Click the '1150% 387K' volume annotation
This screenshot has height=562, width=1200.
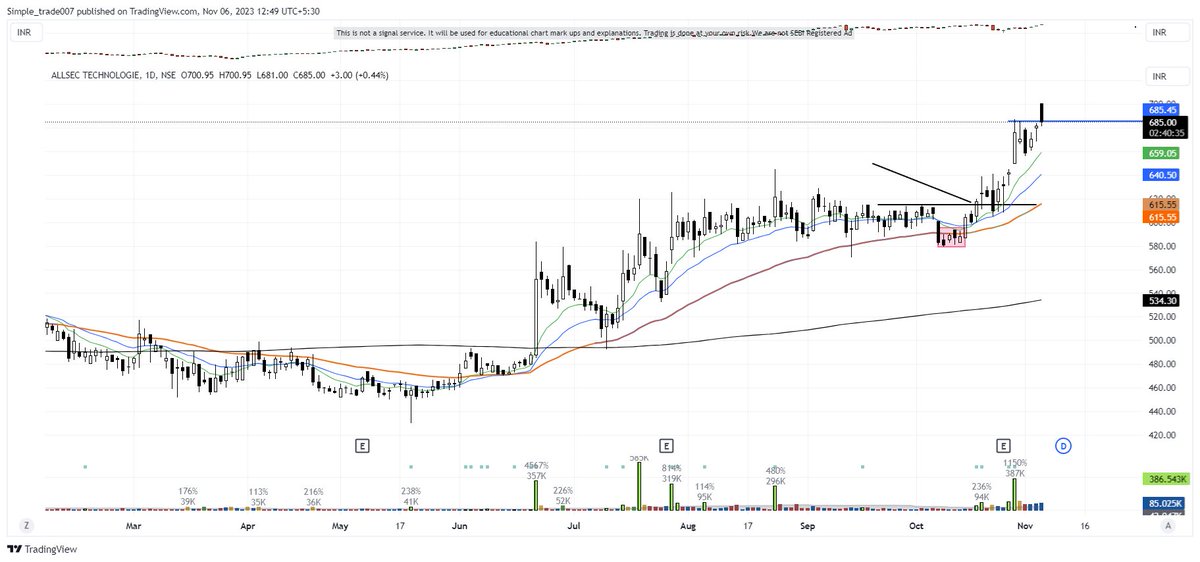(1015, 468)
